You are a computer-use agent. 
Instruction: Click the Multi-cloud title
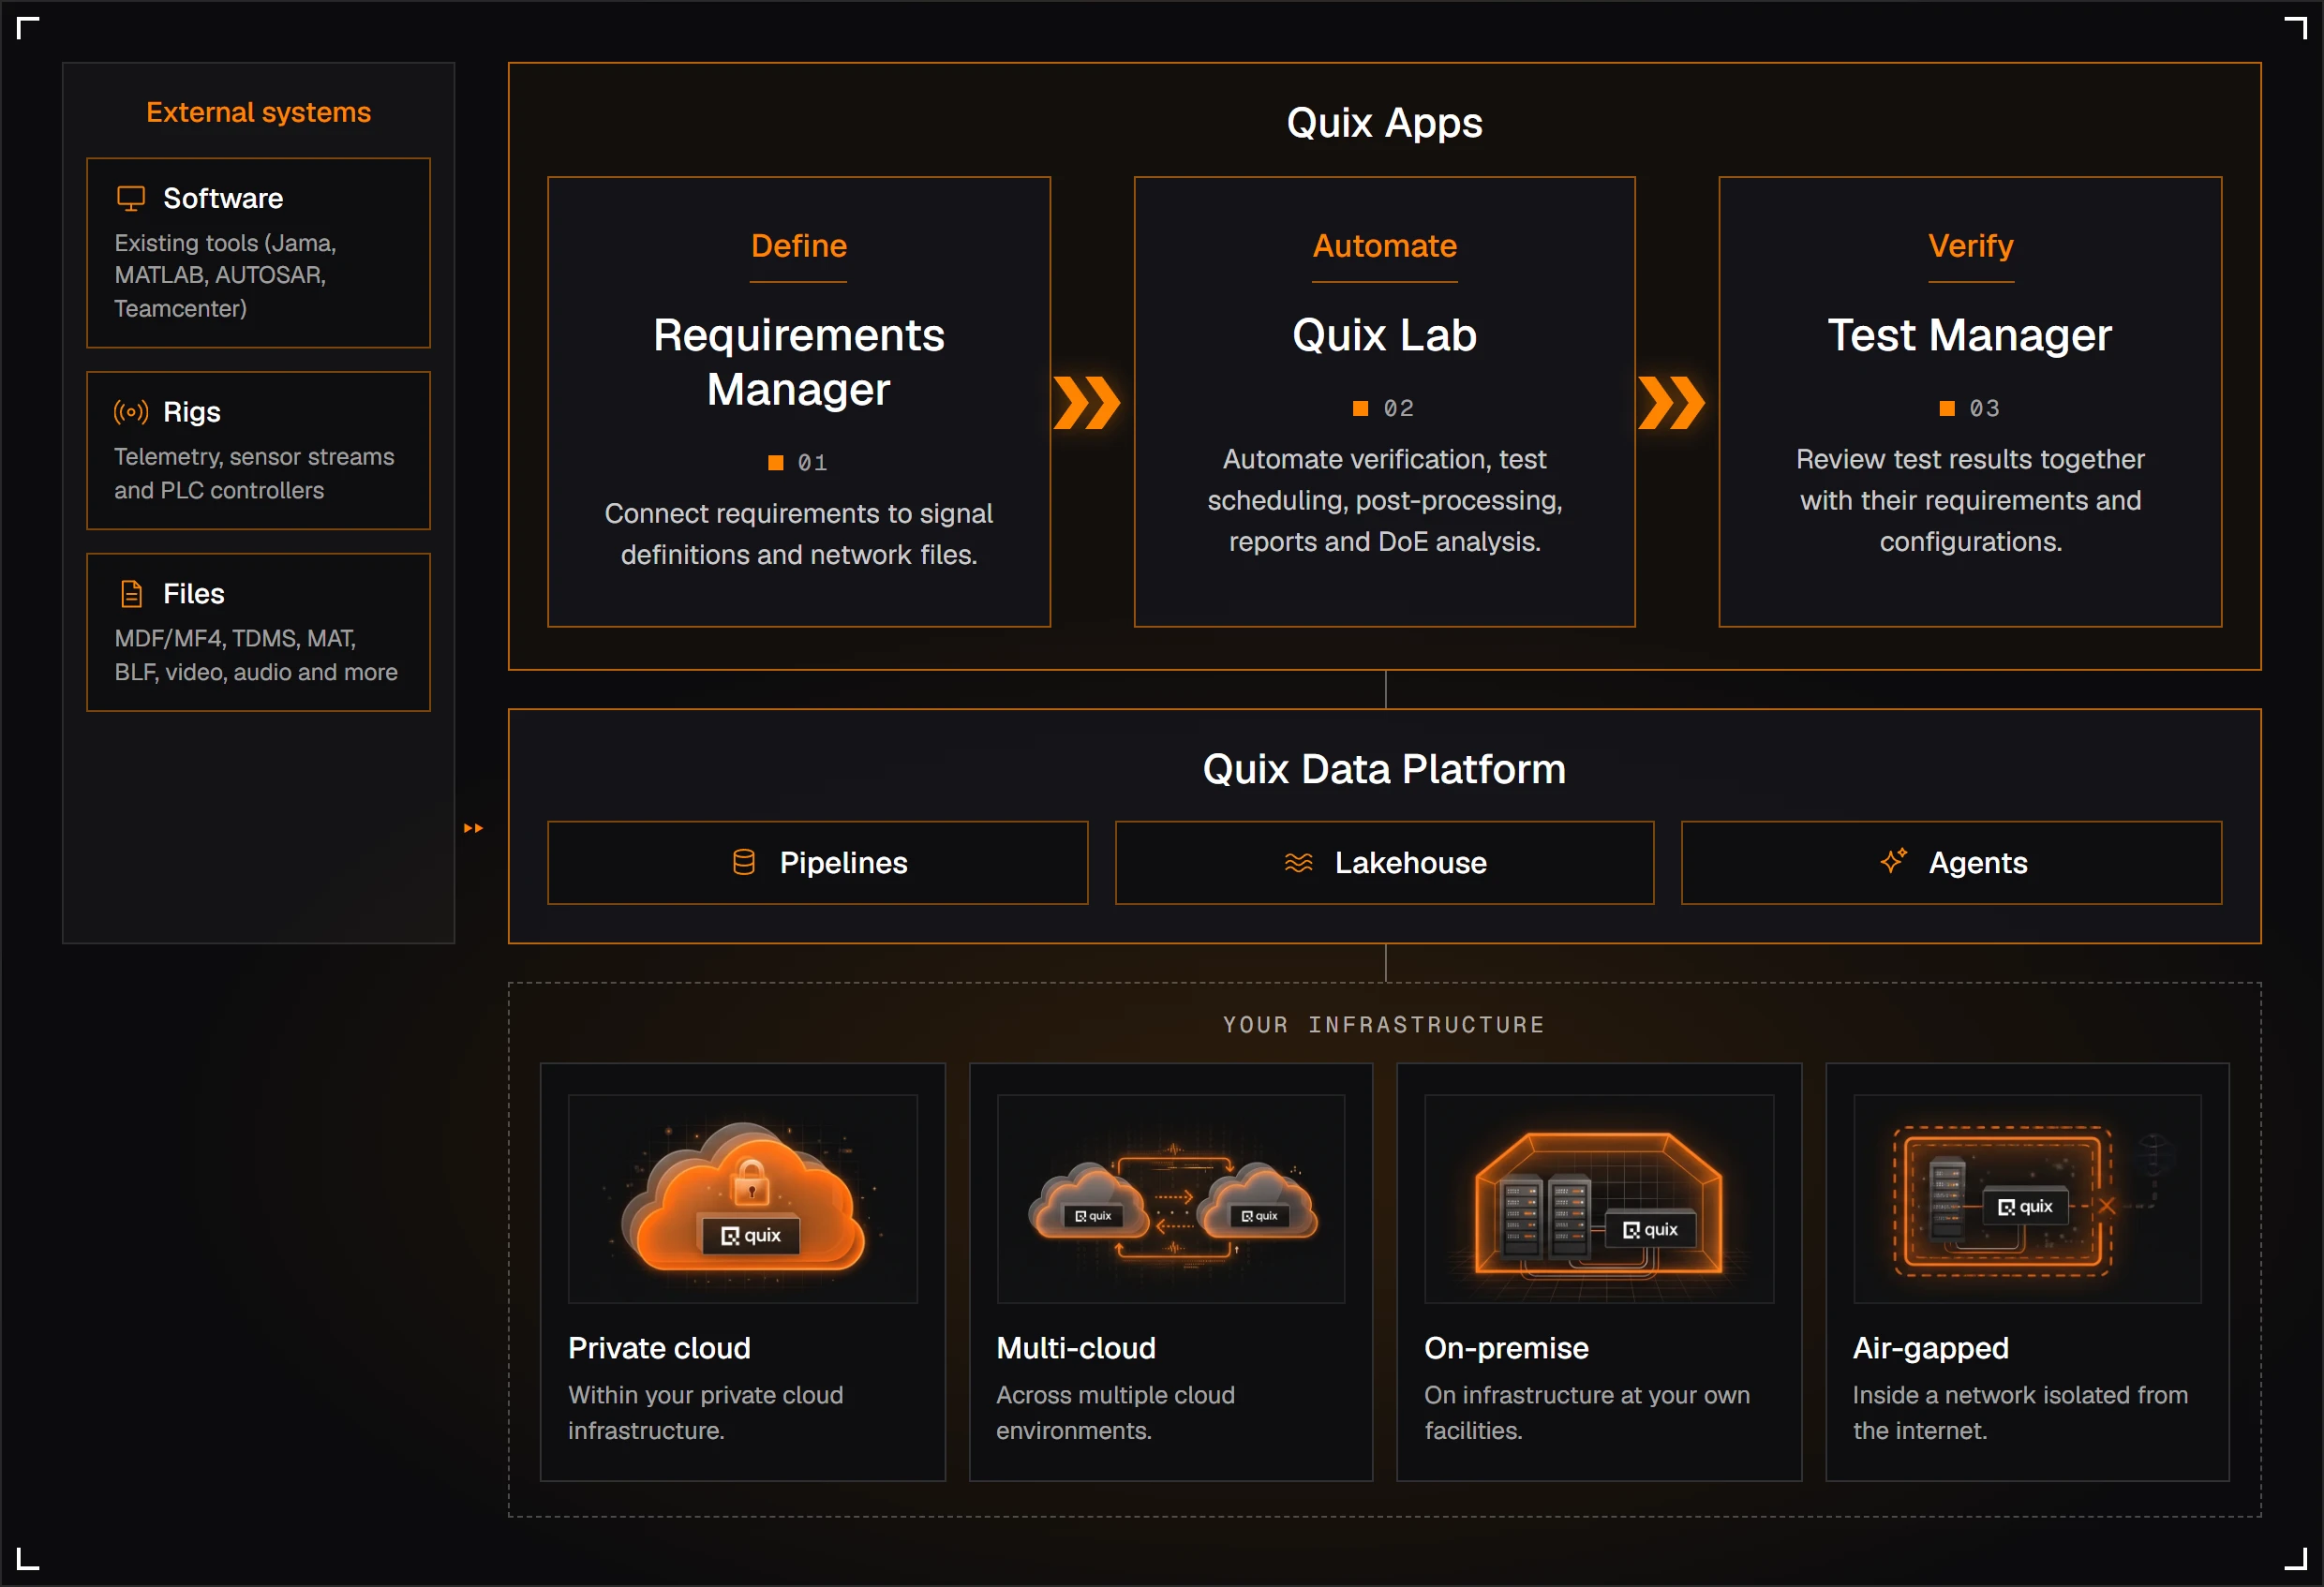[x=1076, y=1348]
